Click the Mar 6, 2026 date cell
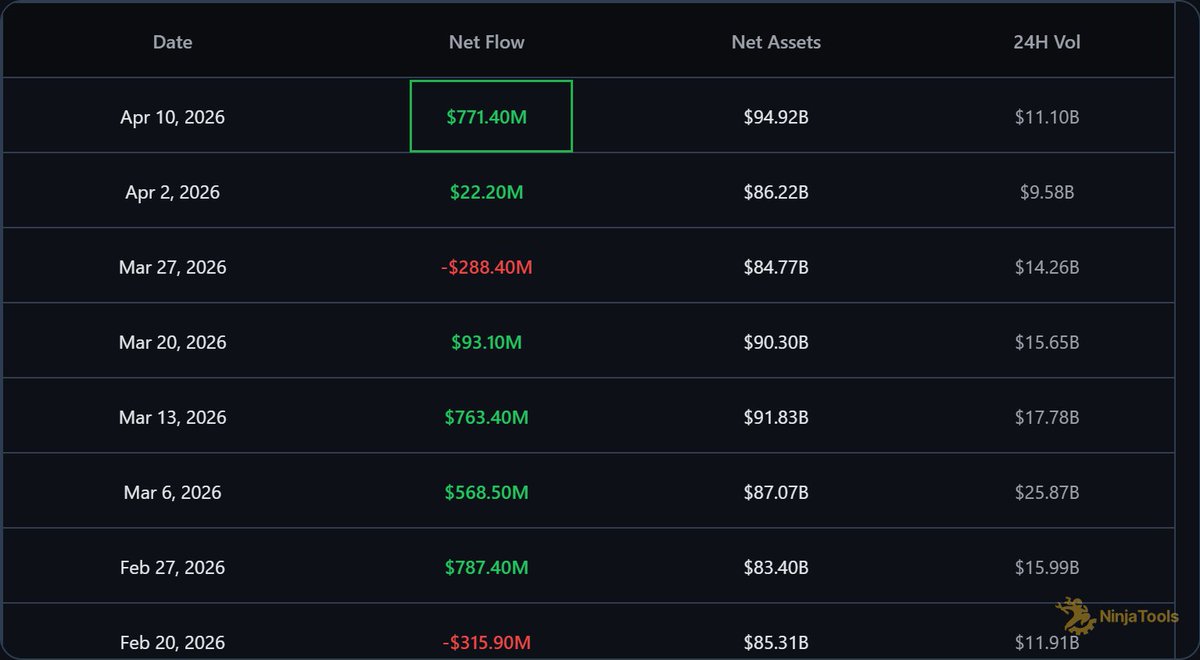1200x660 pixels. pyautogui.click(x=172, y=492)
